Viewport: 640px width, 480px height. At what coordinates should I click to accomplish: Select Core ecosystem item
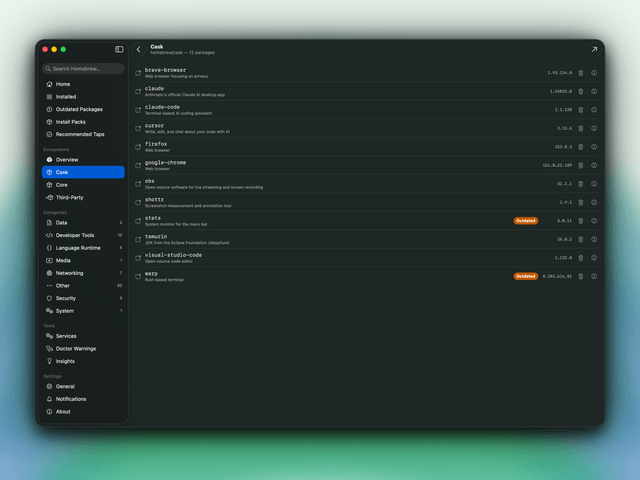point(83,185)
